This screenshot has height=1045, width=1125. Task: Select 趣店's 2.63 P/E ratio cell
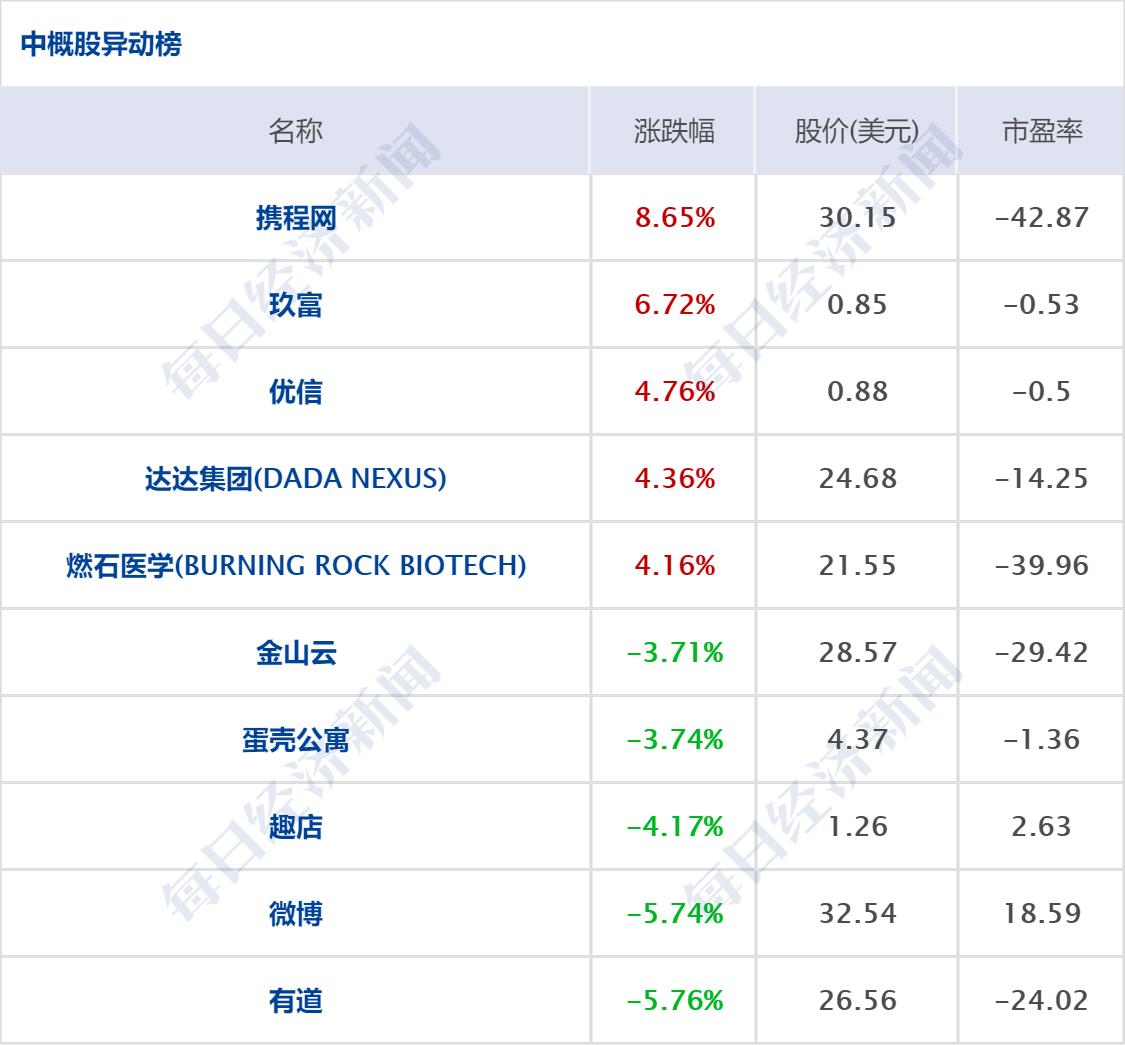[x=1042, y=827]
